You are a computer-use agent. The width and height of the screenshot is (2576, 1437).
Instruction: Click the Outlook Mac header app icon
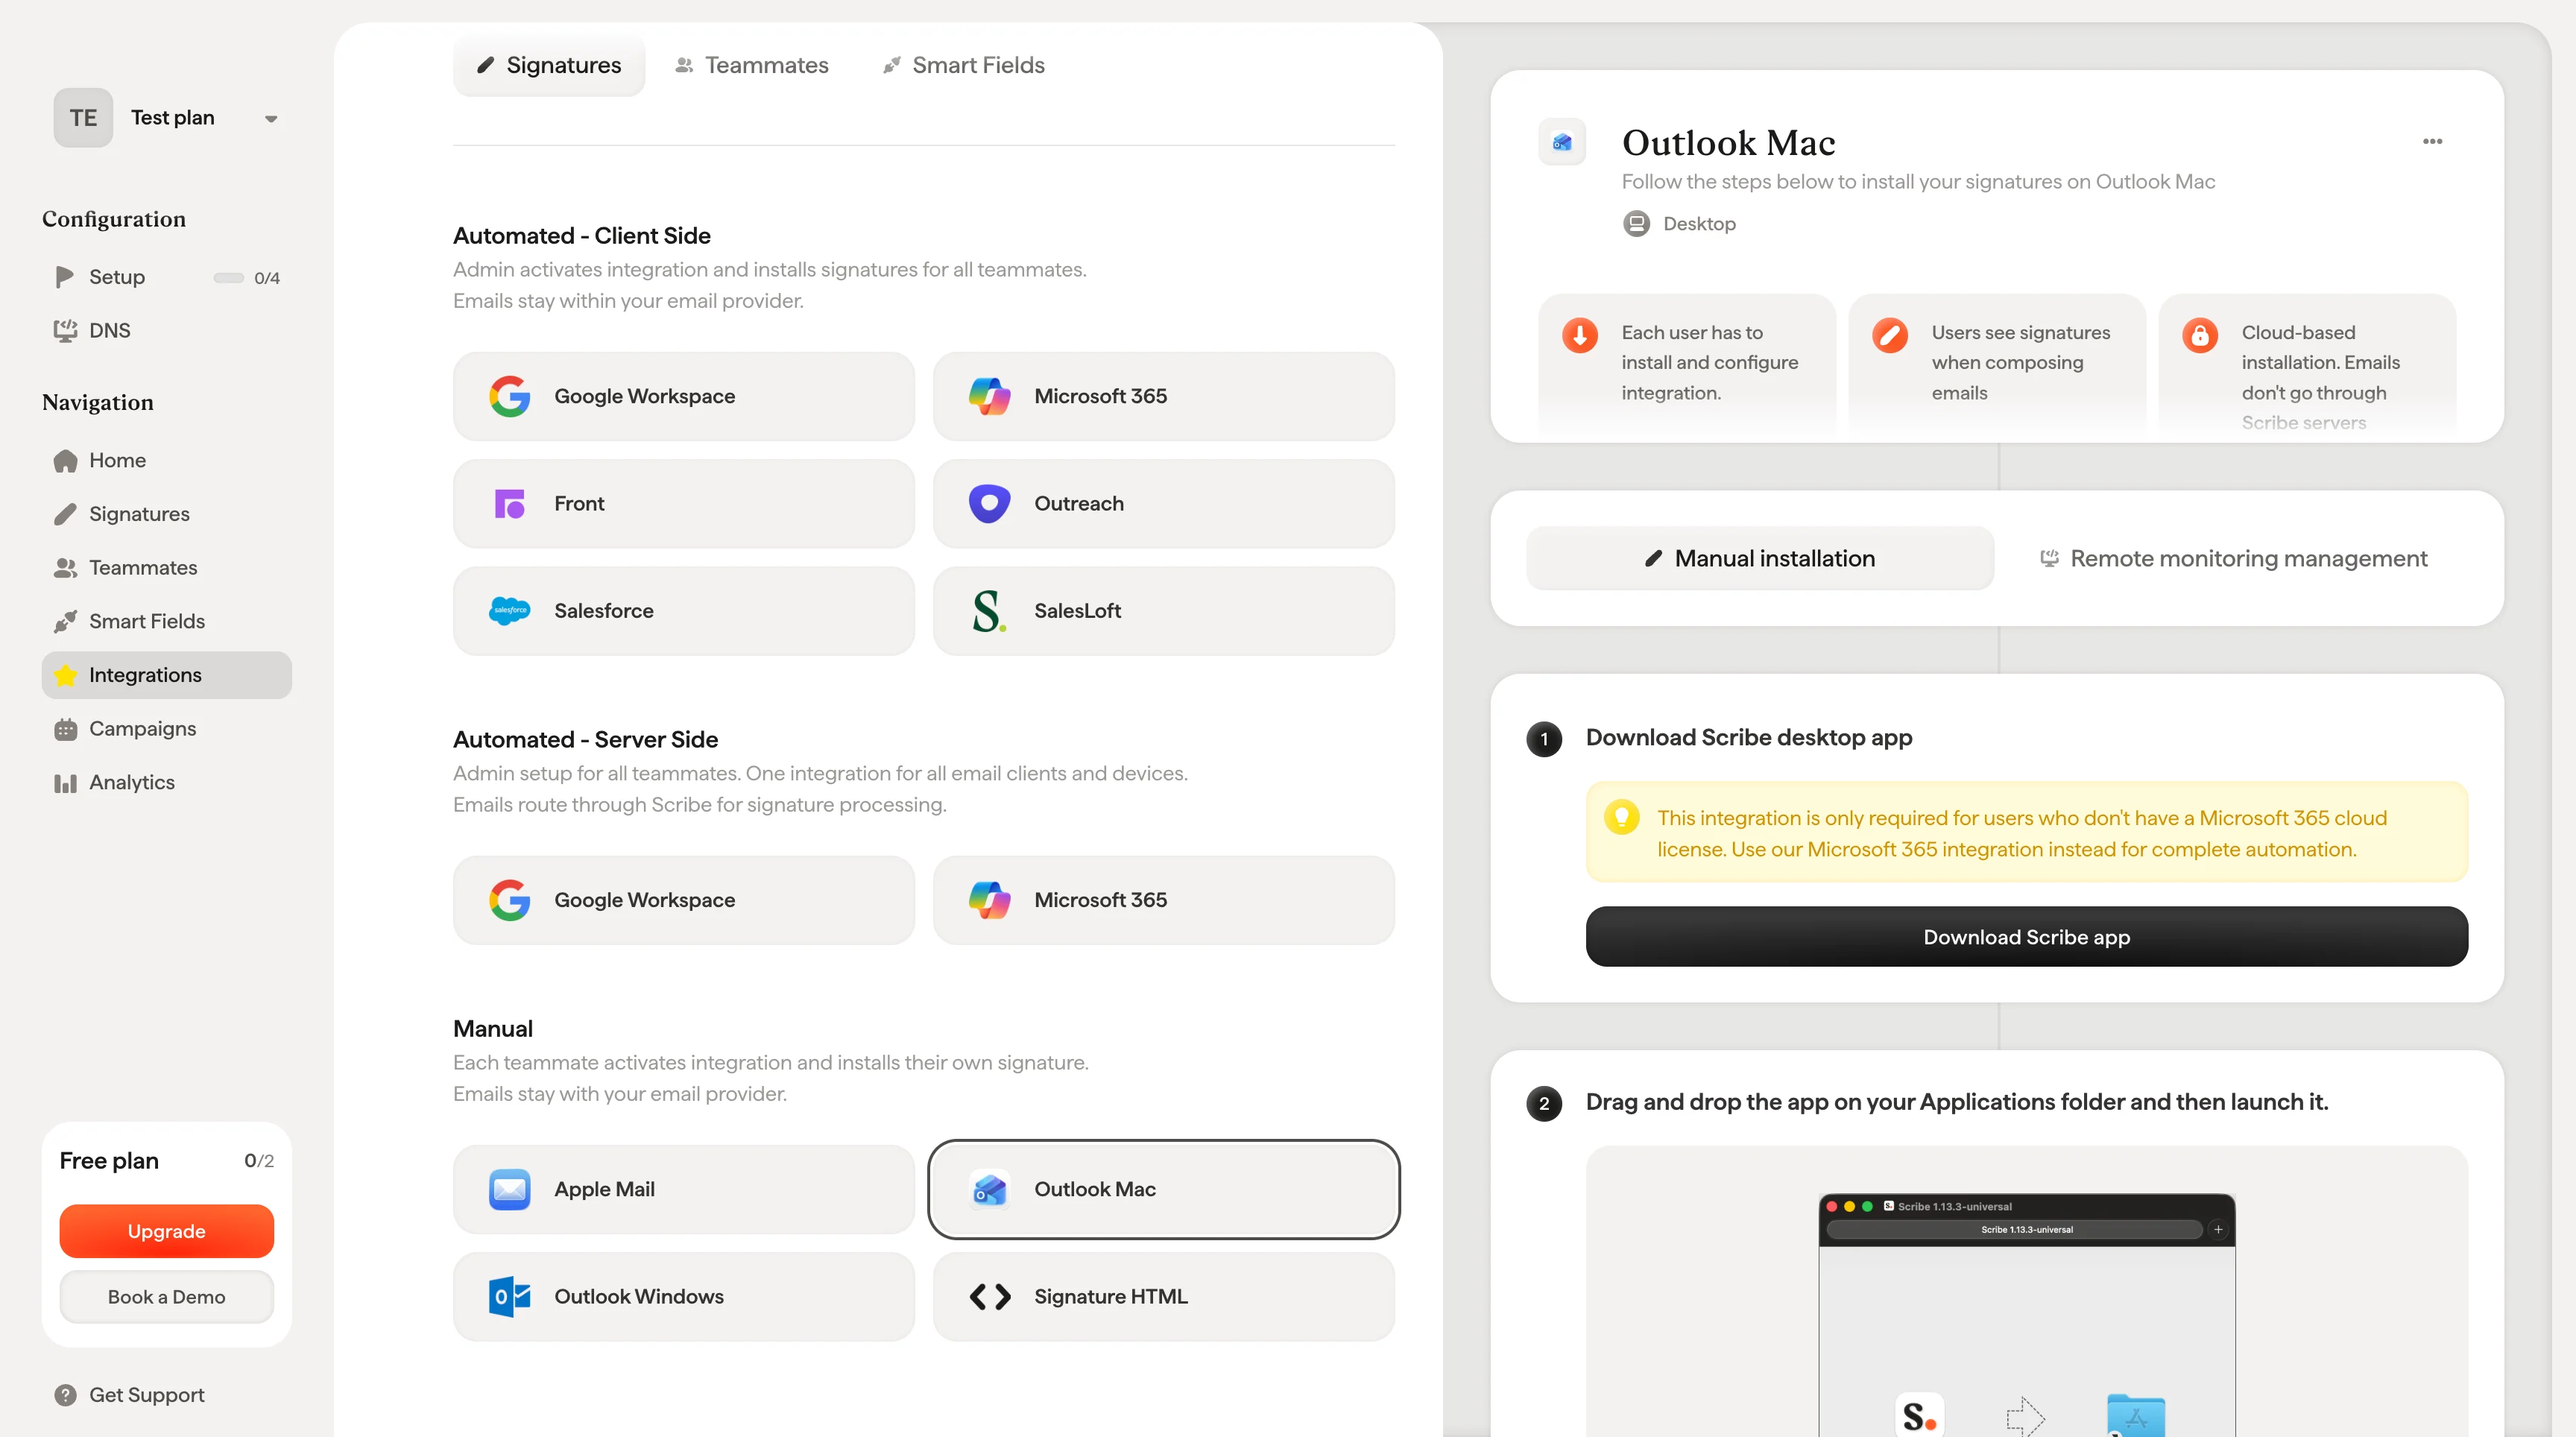click(x=1562, y=142)
